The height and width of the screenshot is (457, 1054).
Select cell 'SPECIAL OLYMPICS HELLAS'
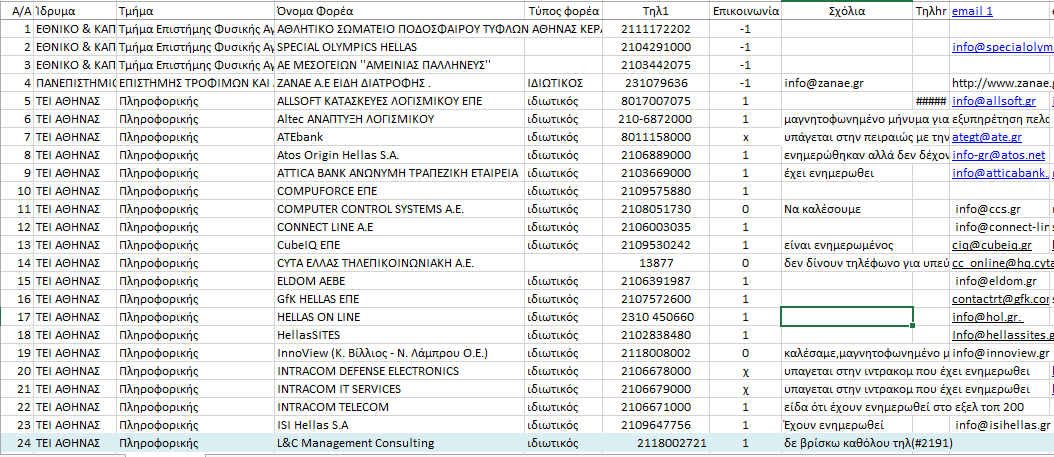400,48
